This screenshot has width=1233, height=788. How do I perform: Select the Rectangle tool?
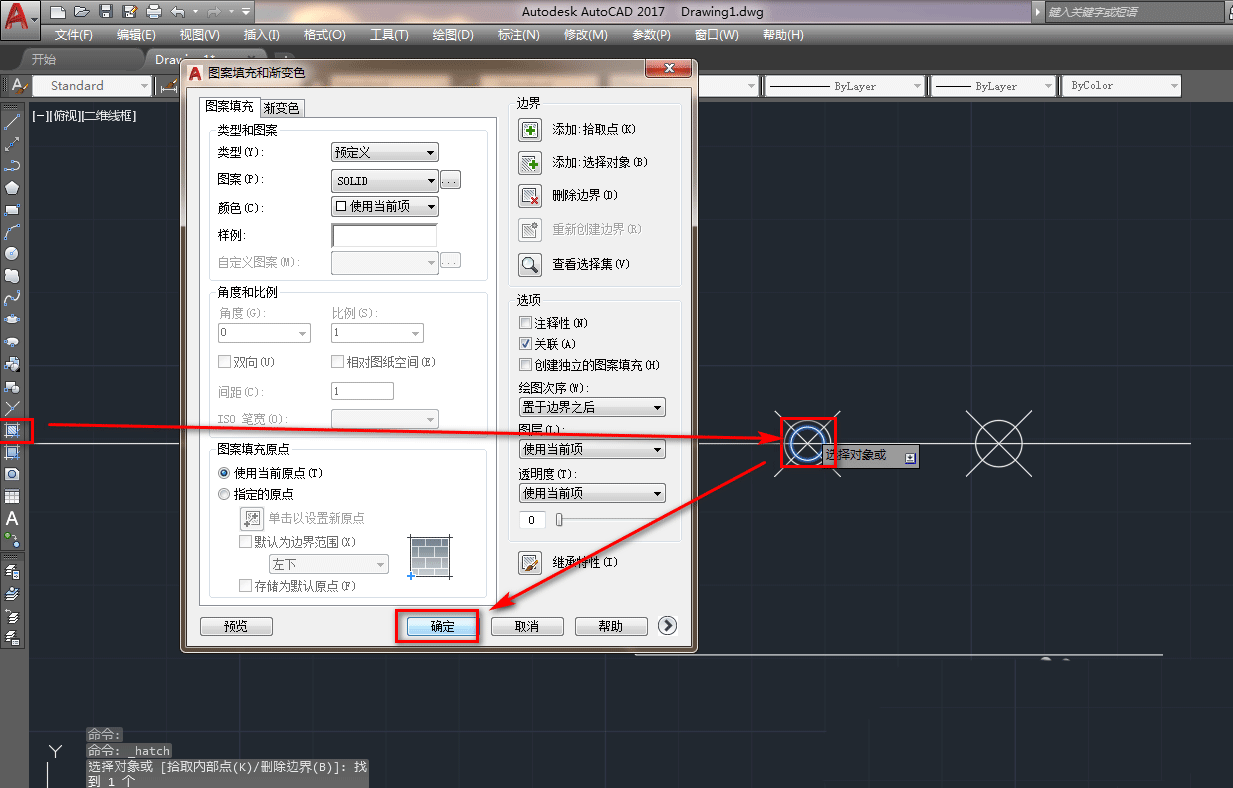(12, 210)
